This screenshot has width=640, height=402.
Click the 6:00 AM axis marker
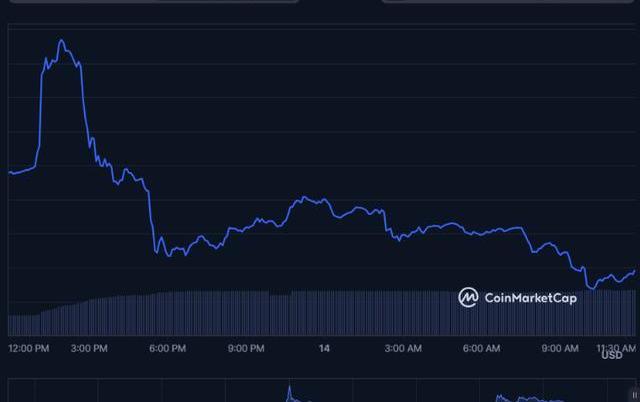[481, 348]
